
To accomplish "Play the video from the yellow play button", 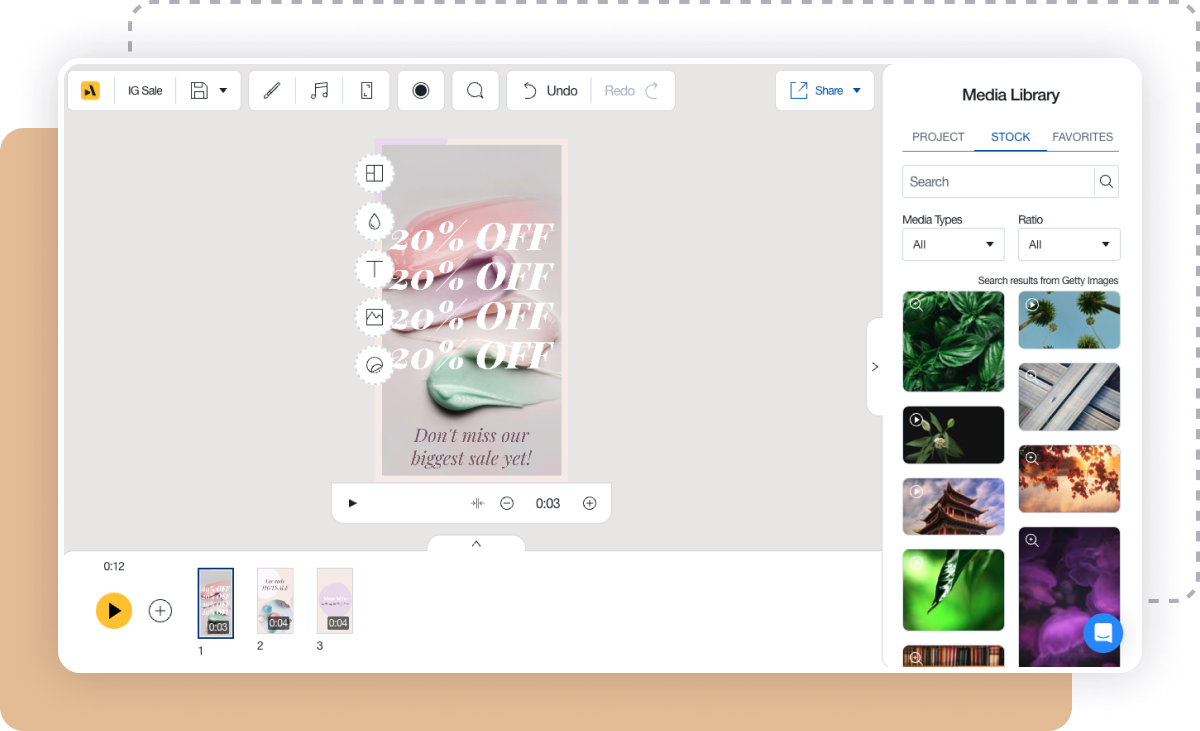I will (x=114, y=610).
